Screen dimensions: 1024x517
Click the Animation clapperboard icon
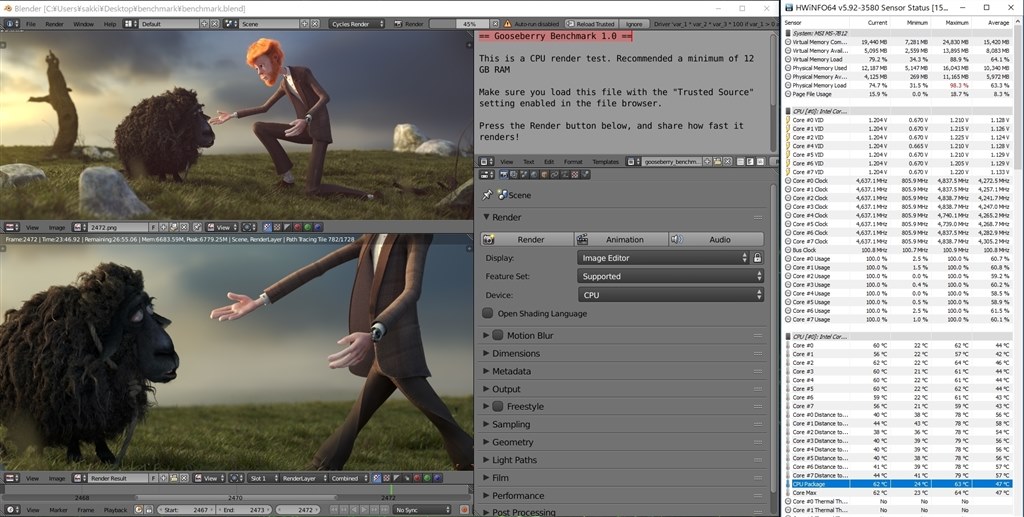click(x=582, y=240)
